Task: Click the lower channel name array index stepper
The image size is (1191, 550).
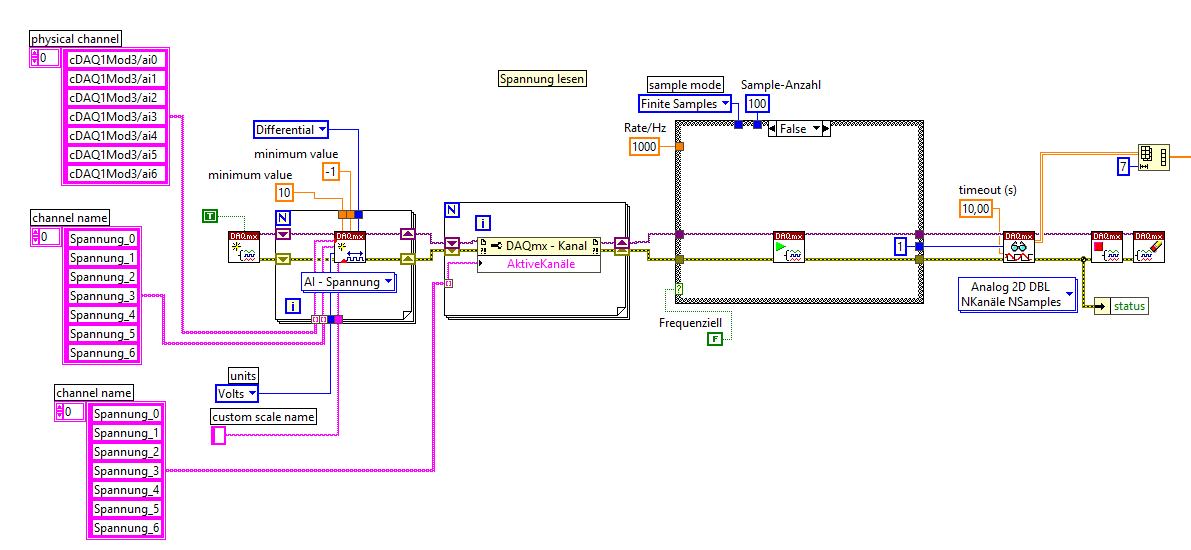Action: pyautogui.click(x=59, y=412)
